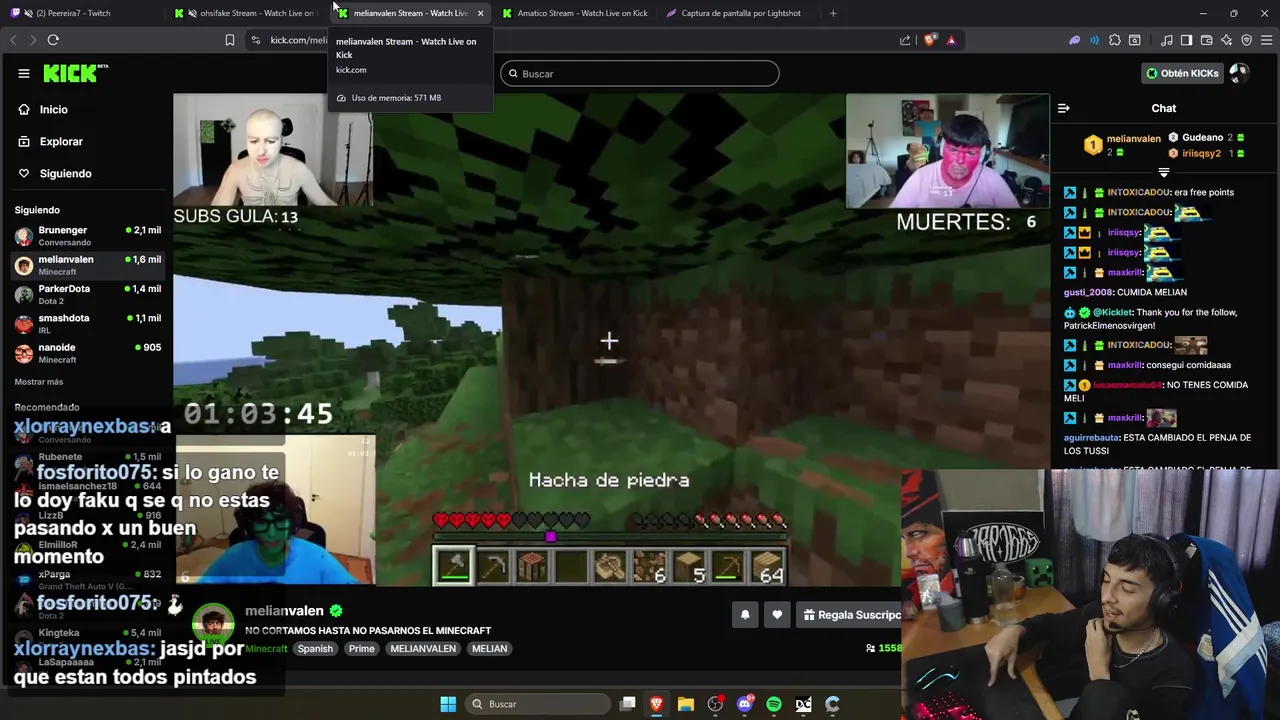
Task: Open Brunenger's channel in Siguiendo list
Action: pos(87,236)
